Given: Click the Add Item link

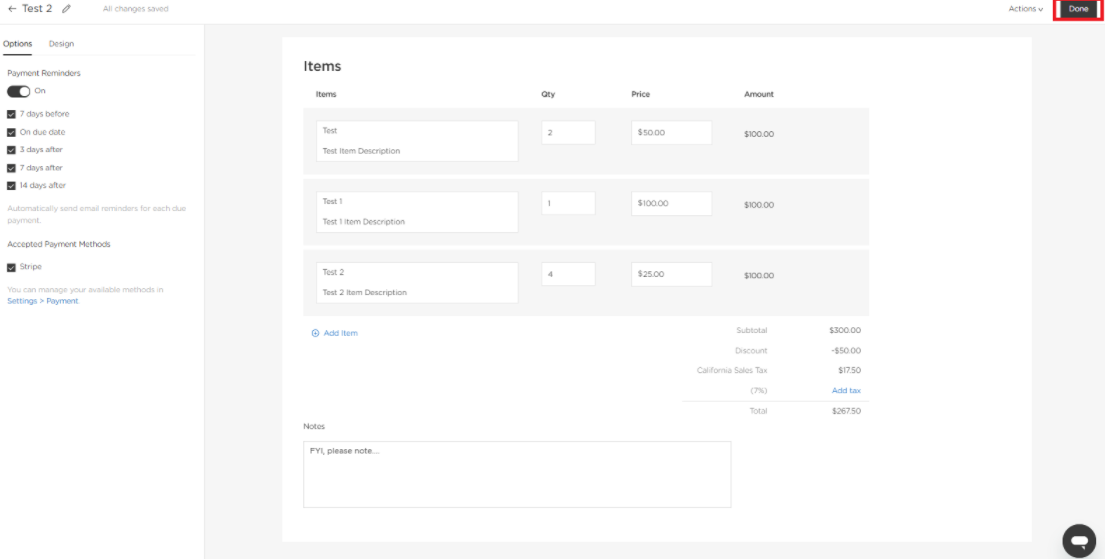Looking at the screenshot, I should 340,333.
